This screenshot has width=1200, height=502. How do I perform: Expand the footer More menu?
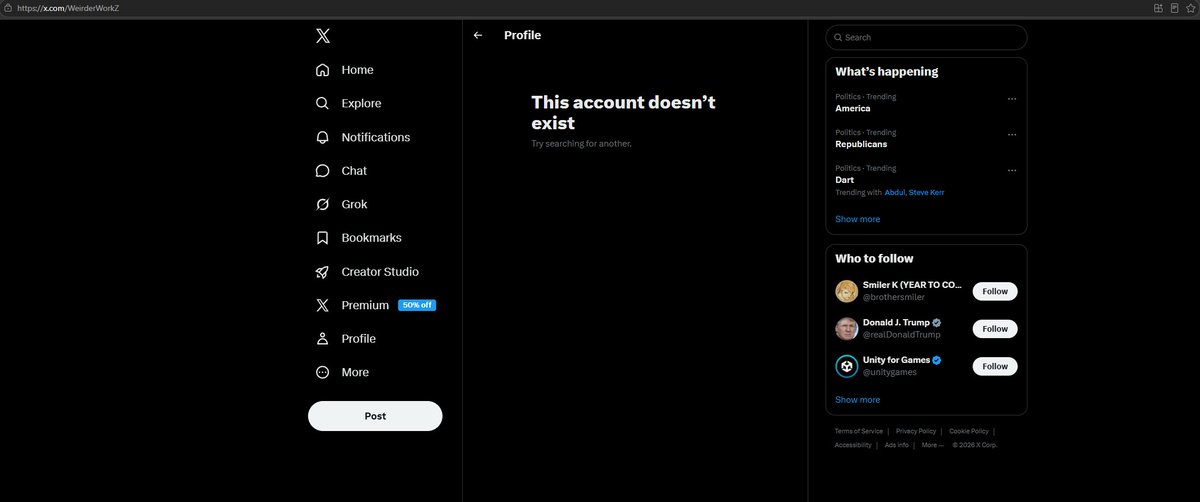click(x=931, y=445)
